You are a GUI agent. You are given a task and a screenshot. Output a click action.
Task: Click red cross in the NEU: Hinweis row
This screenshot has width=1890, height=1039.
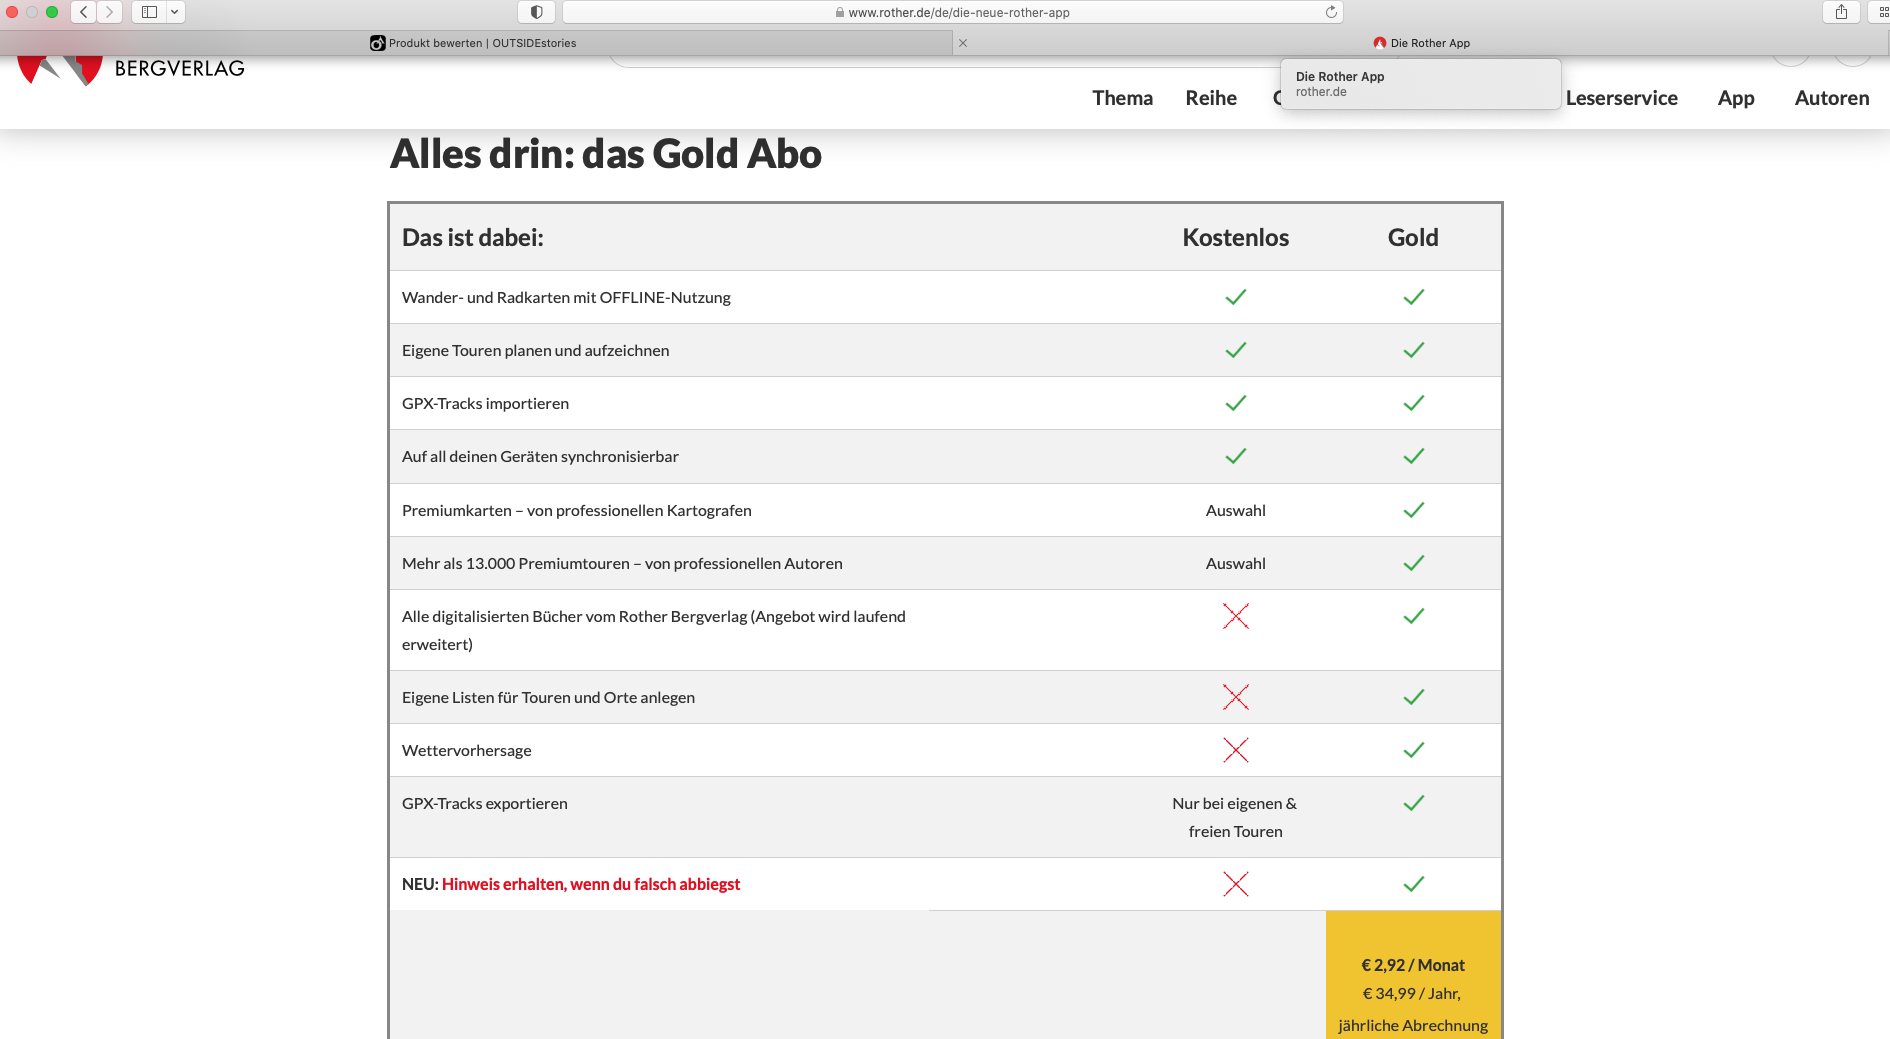pyautogui.click(x=1236, y=884)
